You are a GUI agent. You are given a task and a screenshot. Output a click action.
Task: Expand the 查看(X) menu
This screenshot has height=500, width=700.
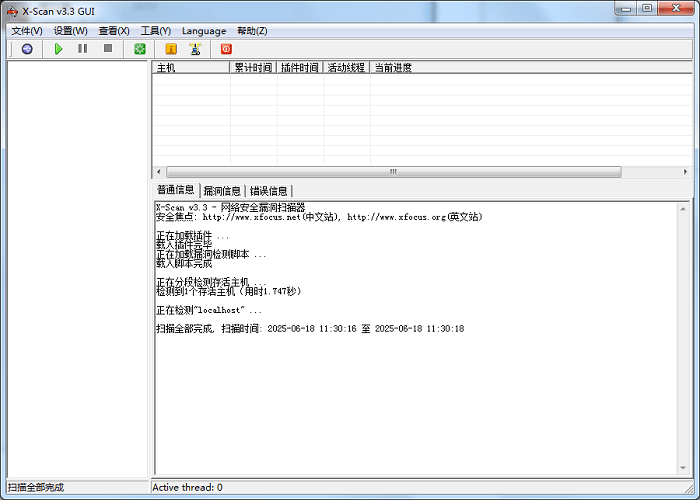[114, 31]
